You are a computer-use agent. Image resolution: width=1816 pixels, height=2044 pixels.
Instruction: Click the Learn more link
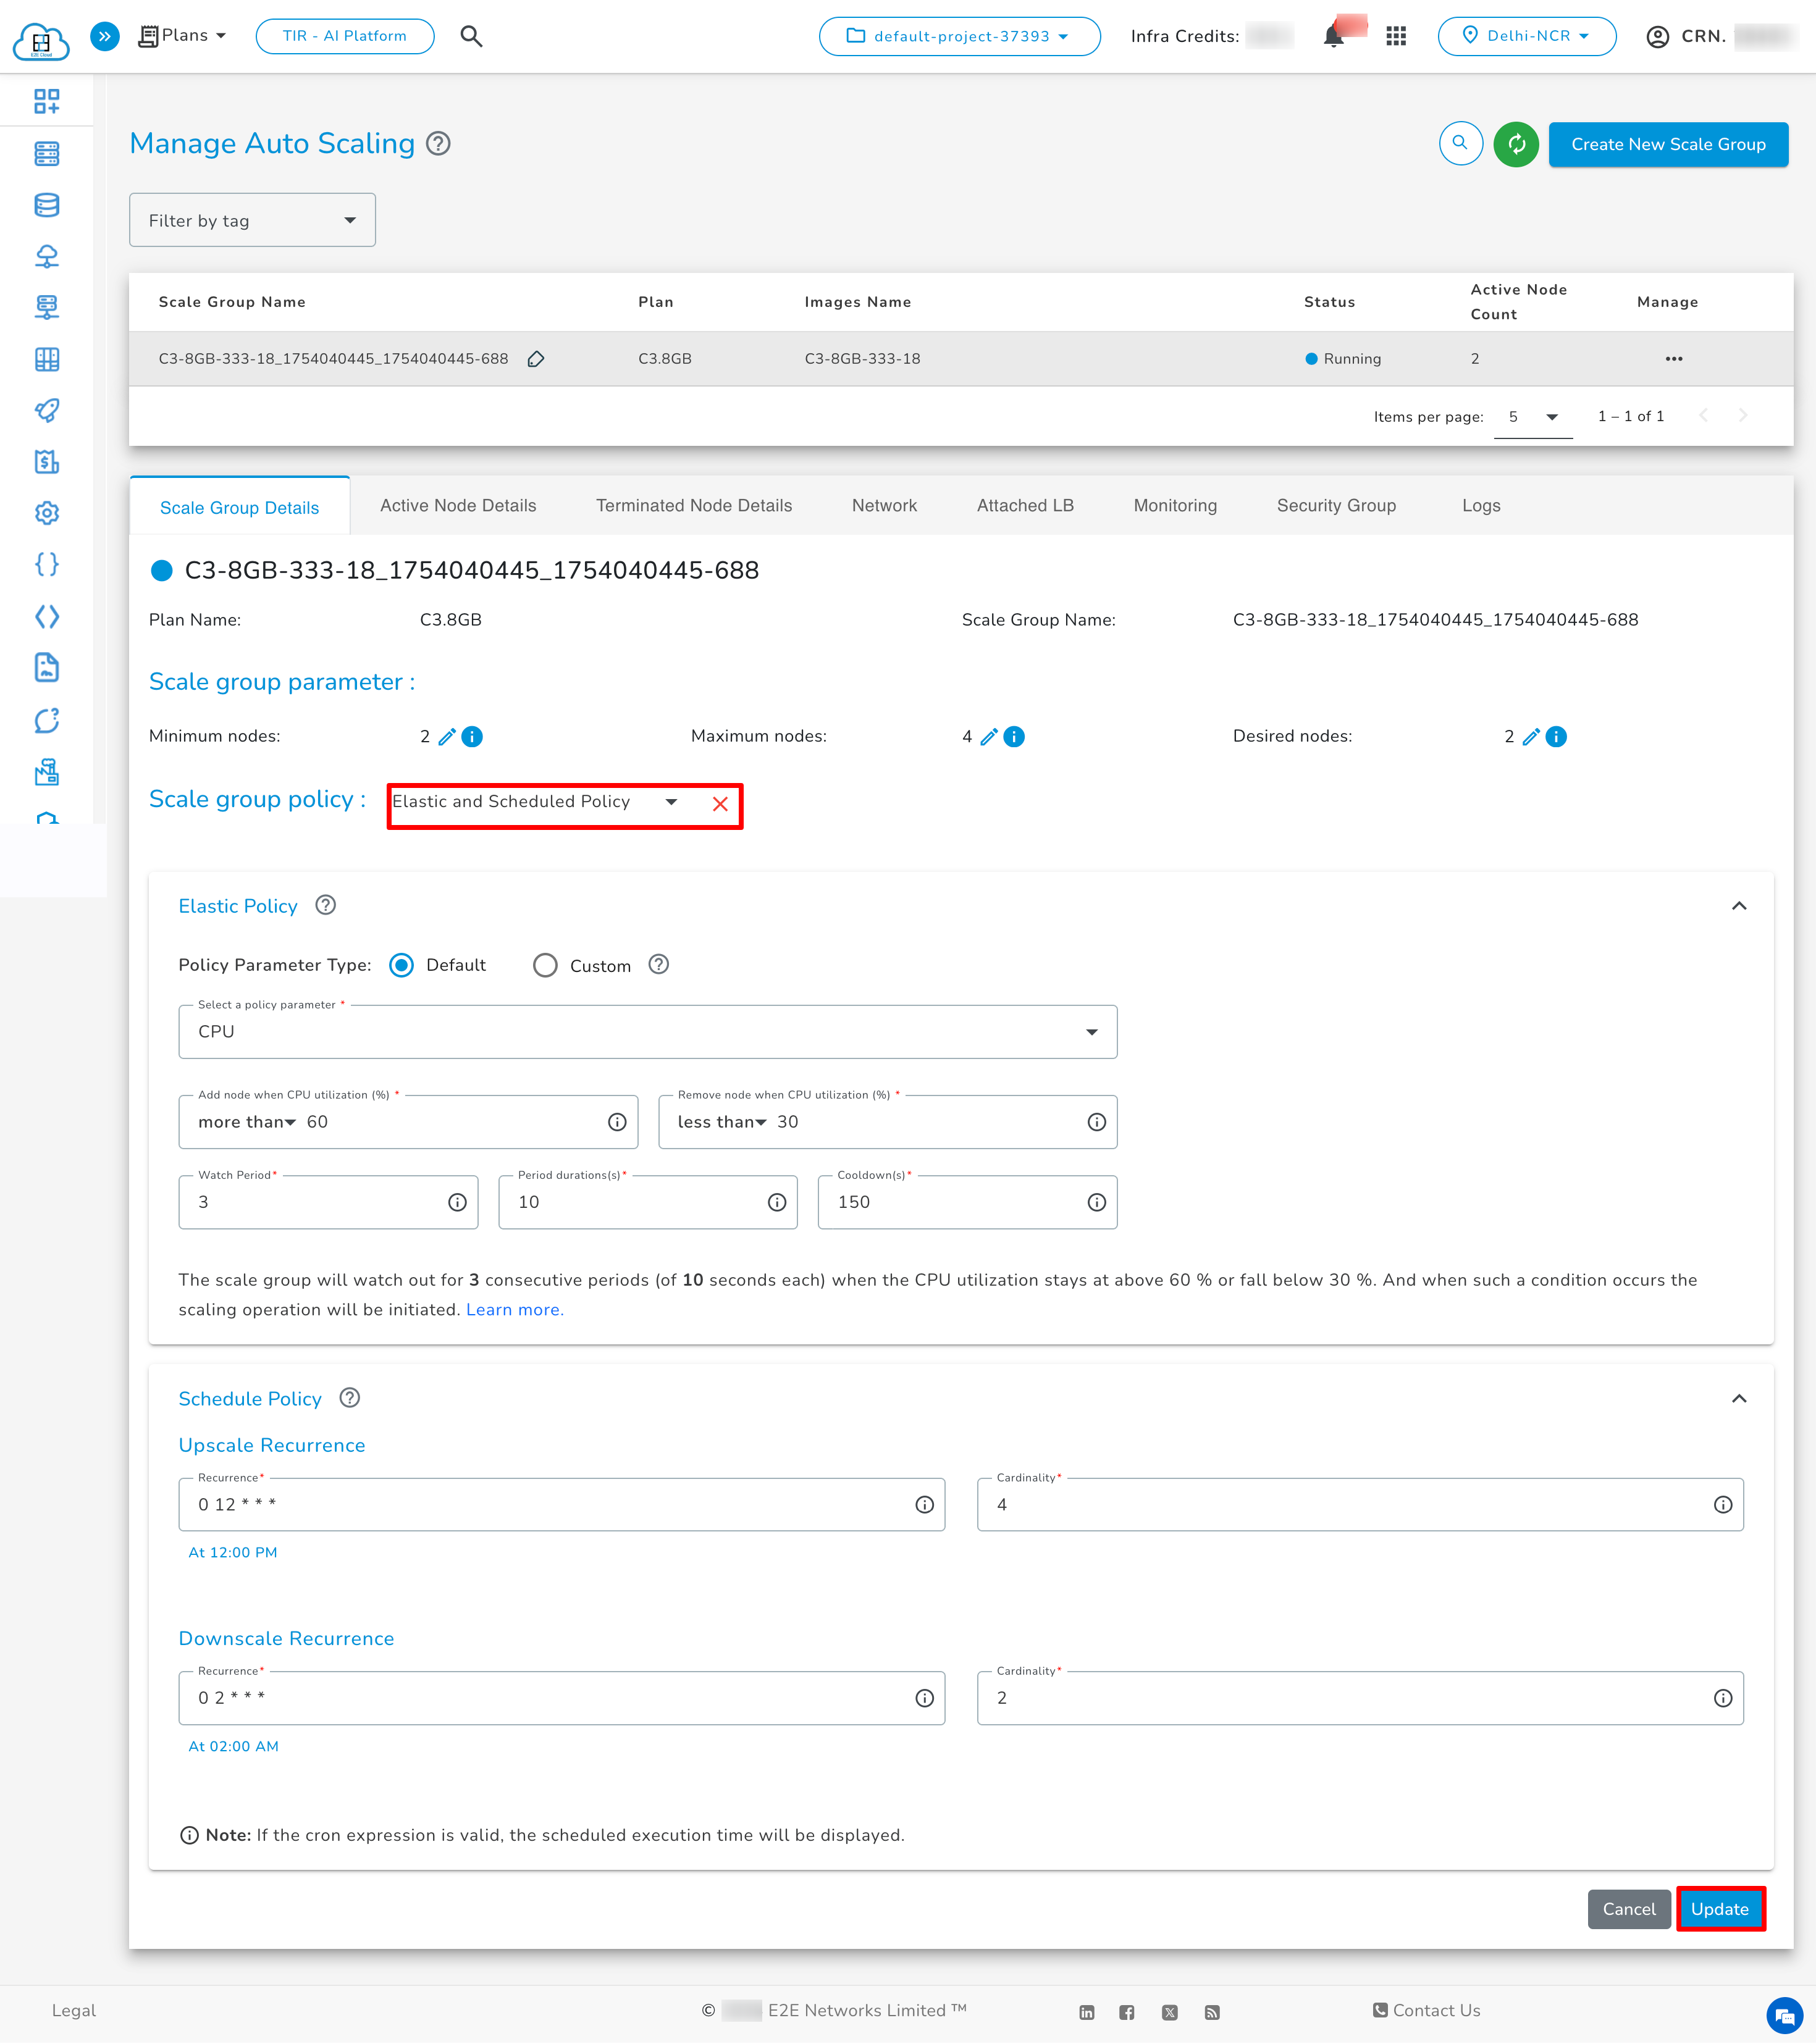[514, 1309]
